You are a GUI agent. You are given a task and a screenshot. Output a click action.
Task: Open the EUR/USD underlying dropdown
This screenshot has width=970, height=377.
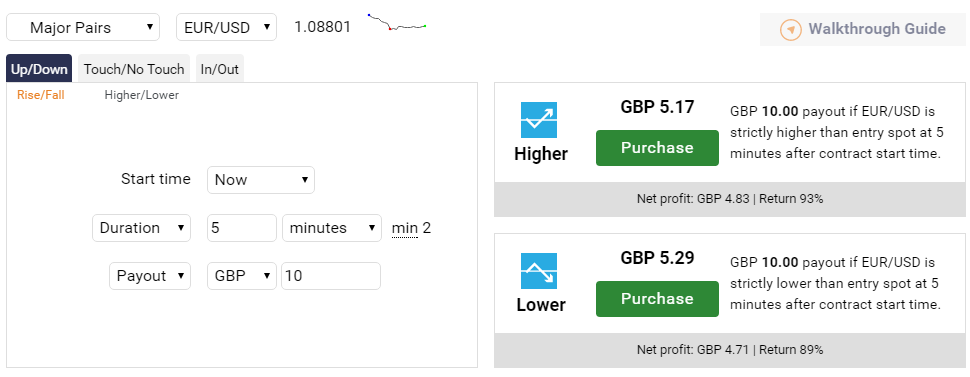(x=226, y=27)
